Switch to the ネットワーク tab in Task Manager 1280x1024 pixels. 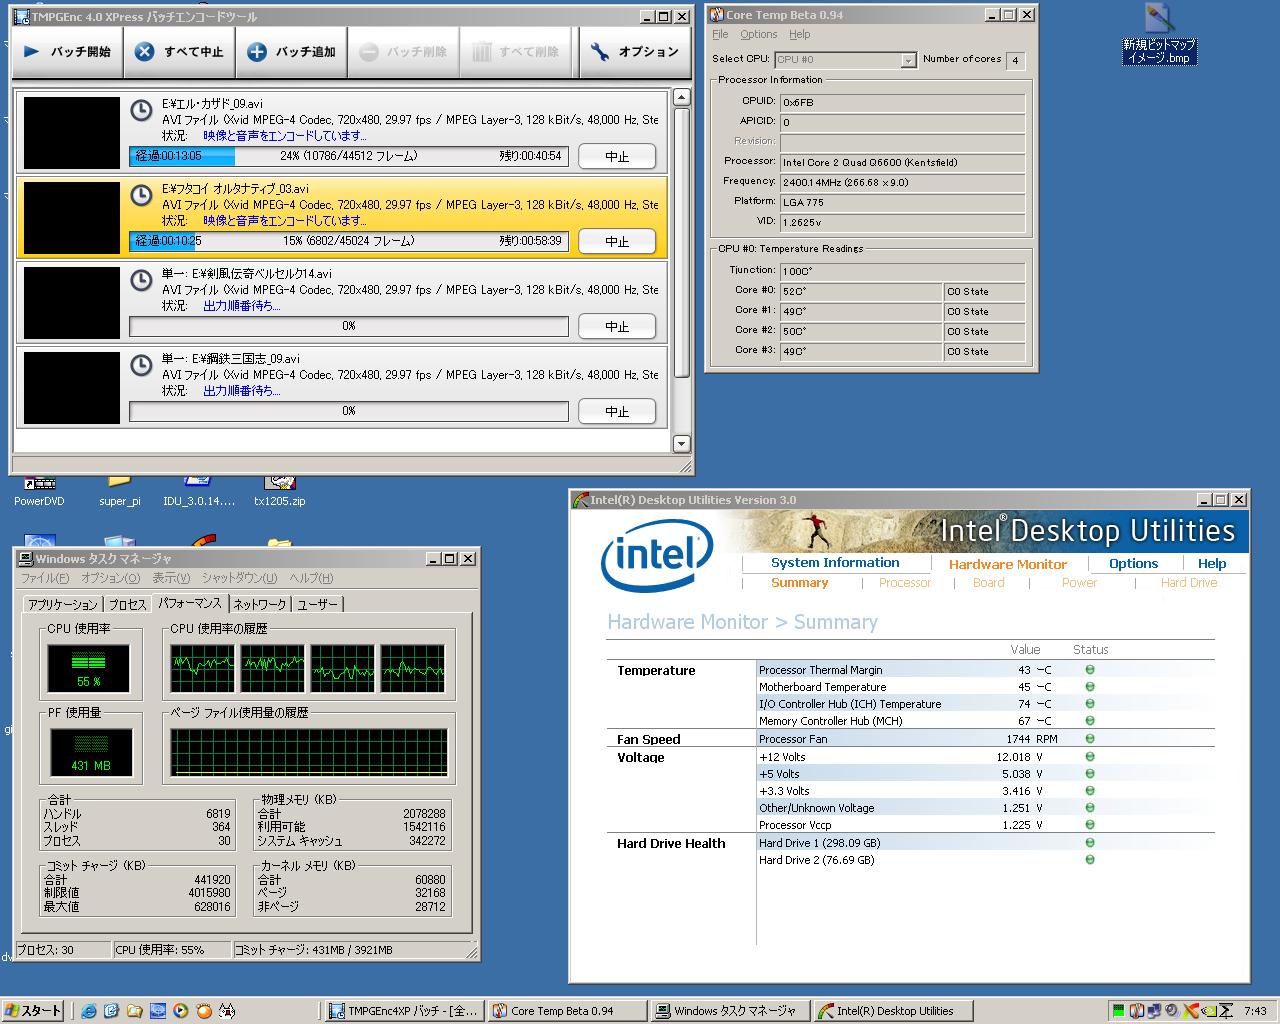260,604
